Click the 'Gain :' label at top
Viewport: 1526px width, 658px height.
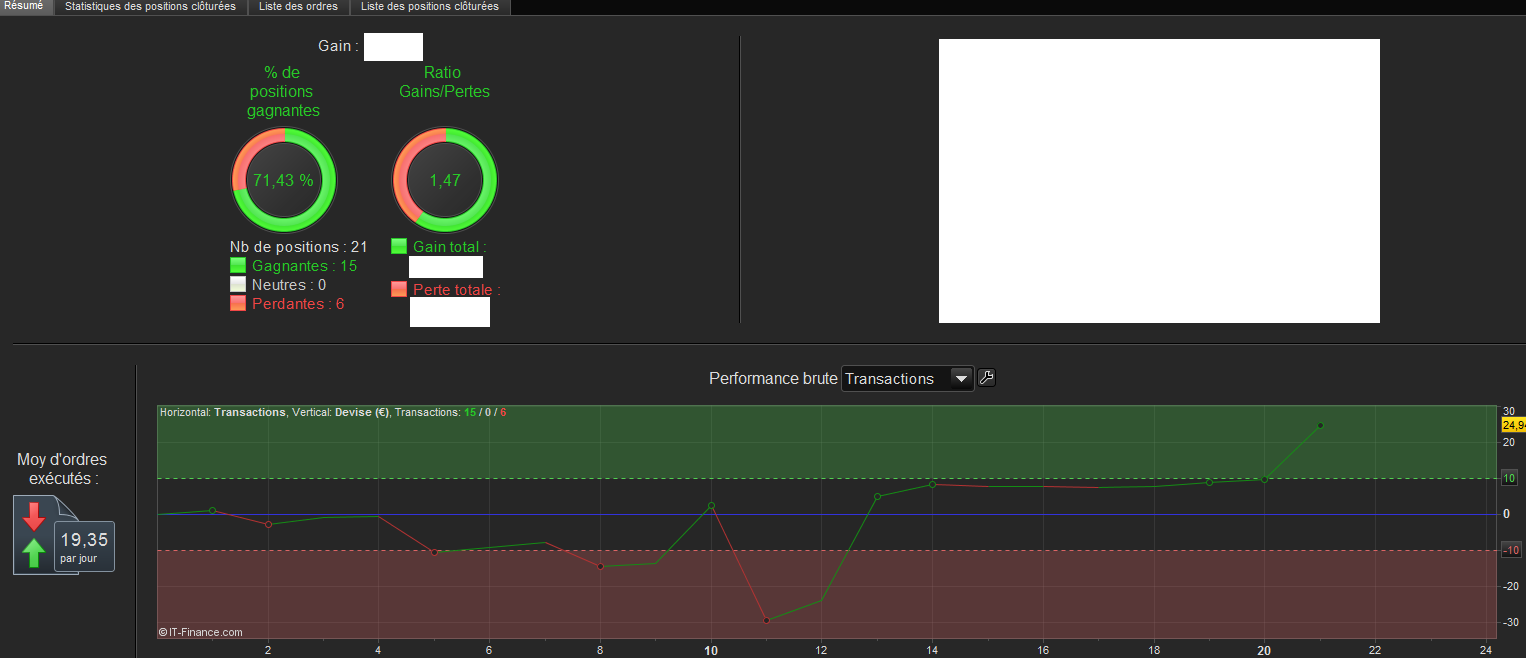(338, 46)
